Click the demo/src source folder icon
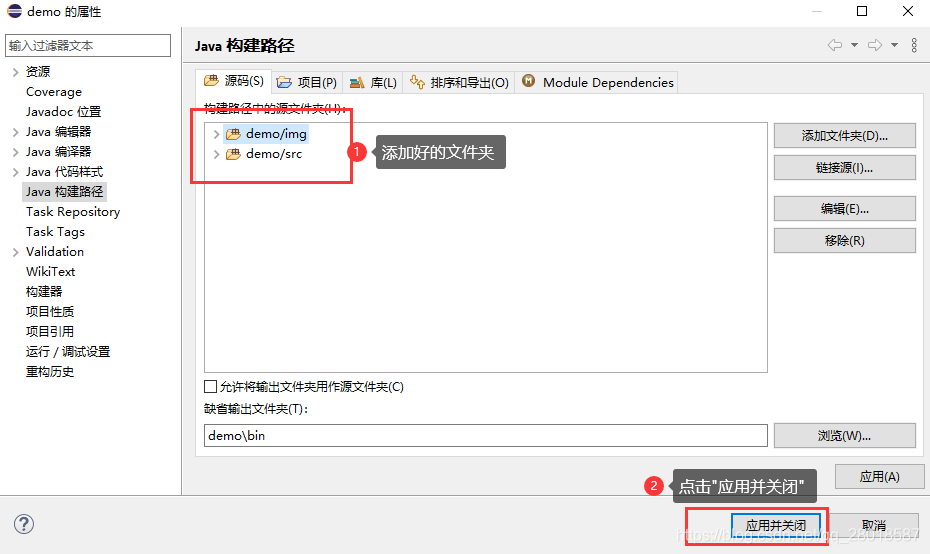 [233, 154]
